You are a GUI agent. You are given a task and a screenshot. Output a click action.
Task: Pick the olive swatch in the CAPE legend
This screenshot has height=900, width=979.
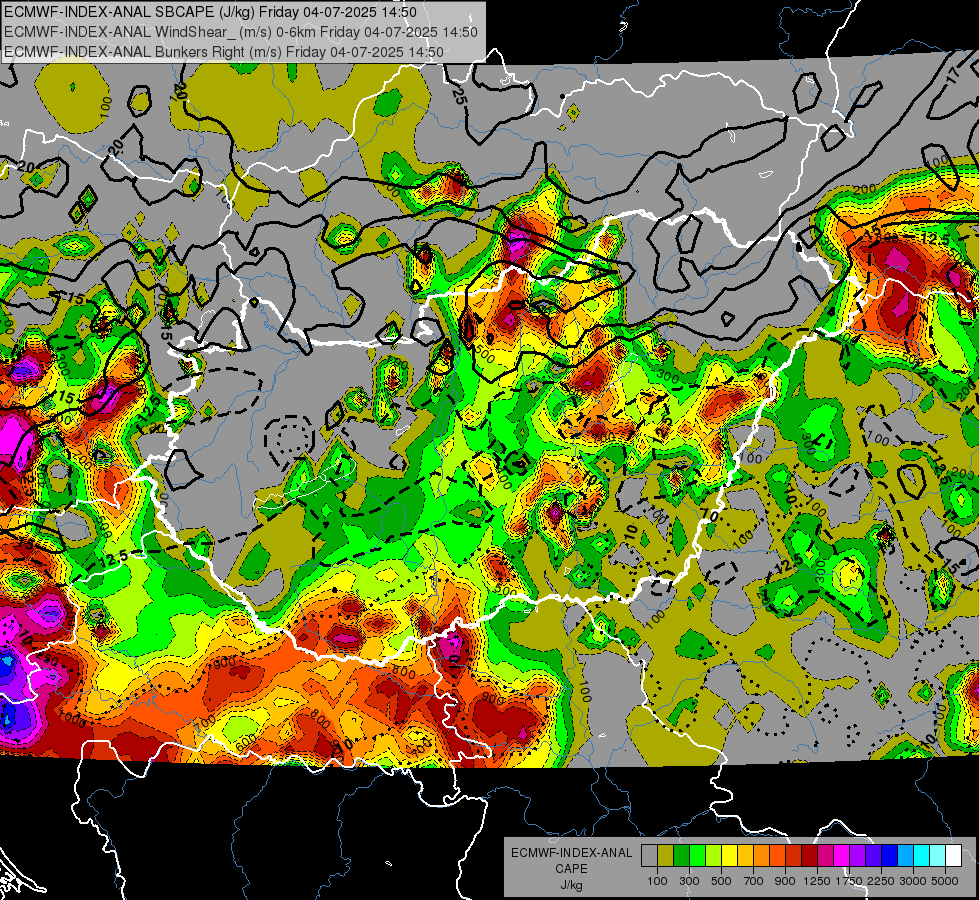pyautogui.click(x=666, y=856)
